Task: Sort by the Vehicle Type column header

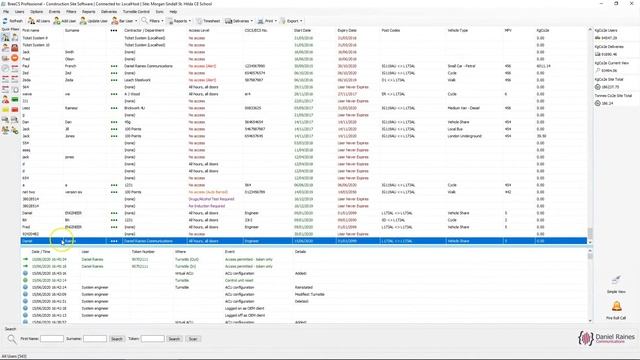Action: tap(458, 31)
